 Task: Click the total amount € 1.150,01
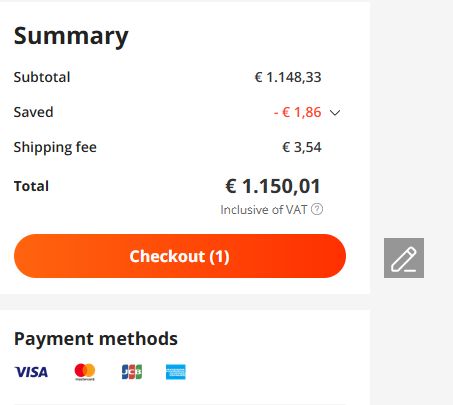(x=273, y=186)
